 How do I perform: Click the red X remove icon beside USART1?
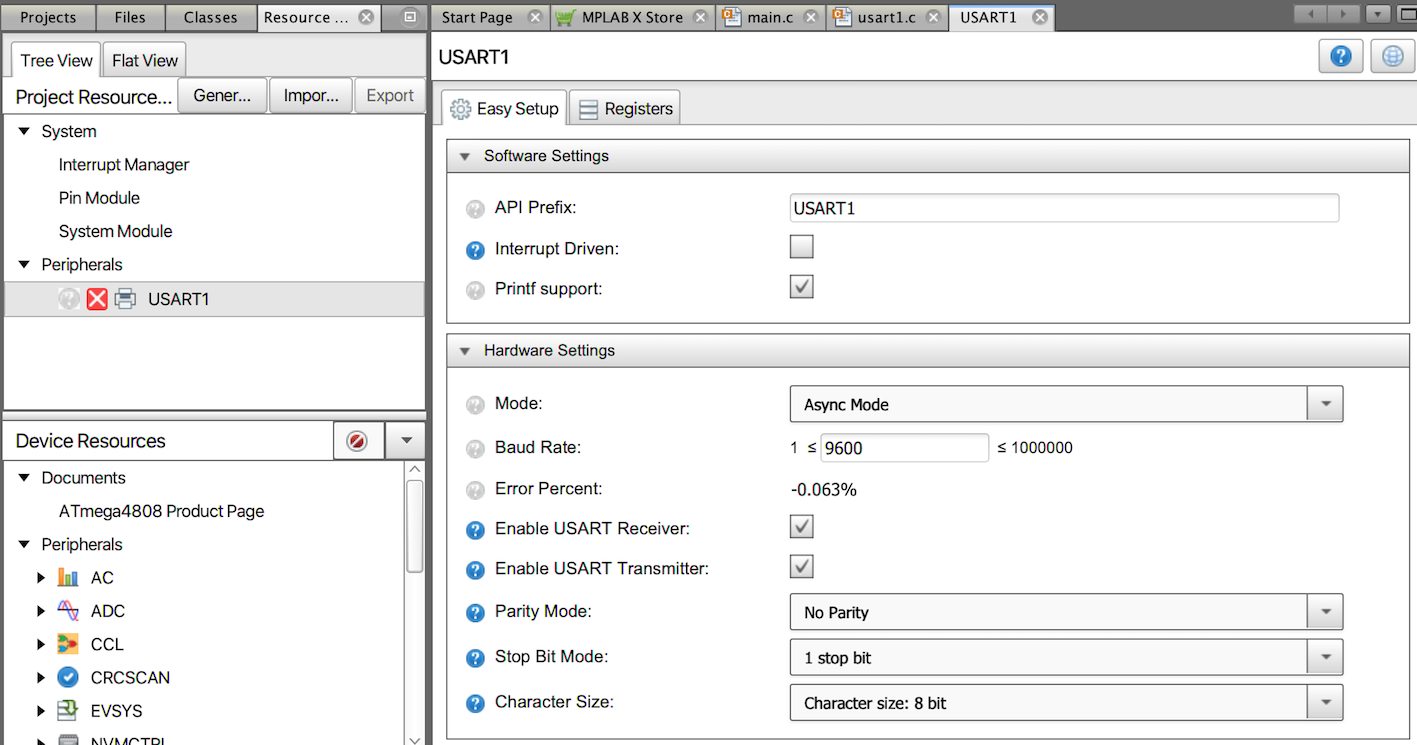point(97,299)
